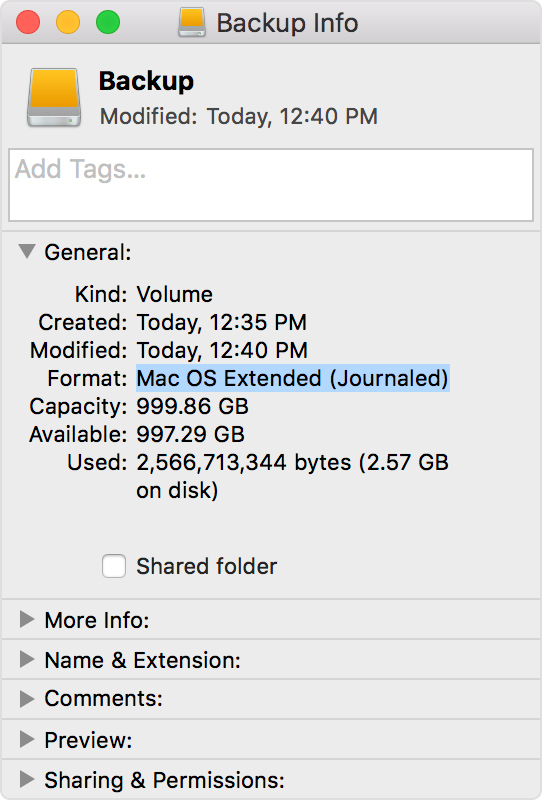Expand the Name & Extension section
The height and width of the screenshot is (800, 542).
pyautogui.click(x=27, y=659)
